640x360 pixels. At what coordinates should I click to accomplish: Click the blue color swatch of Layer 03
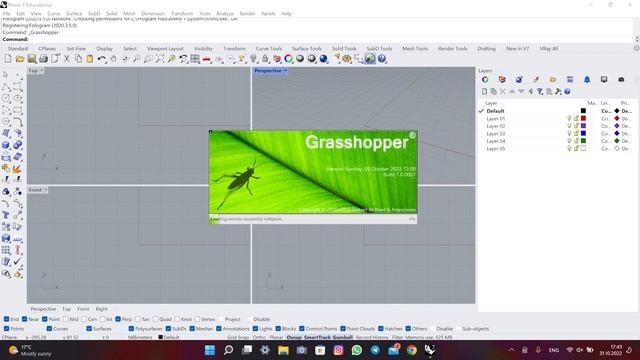[x=583, y=133]
